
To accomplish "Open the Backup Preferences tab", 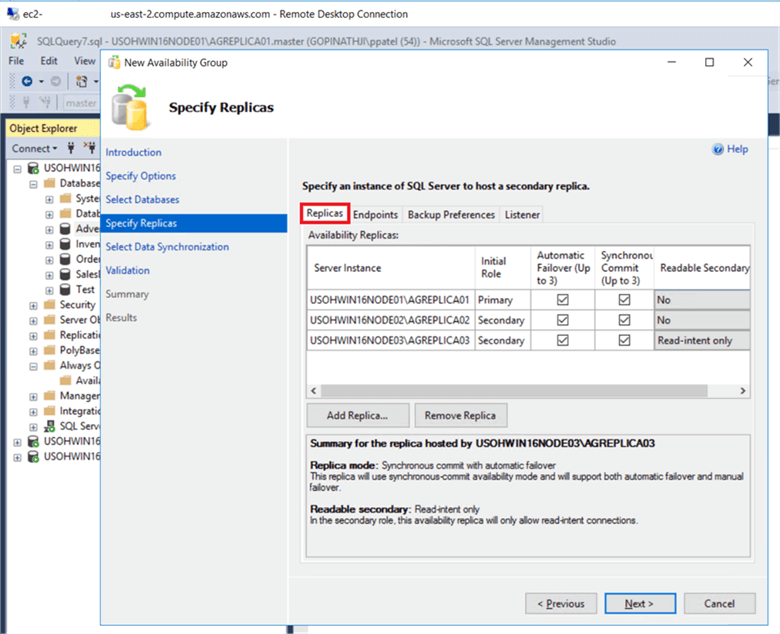I will coord(451,214).
